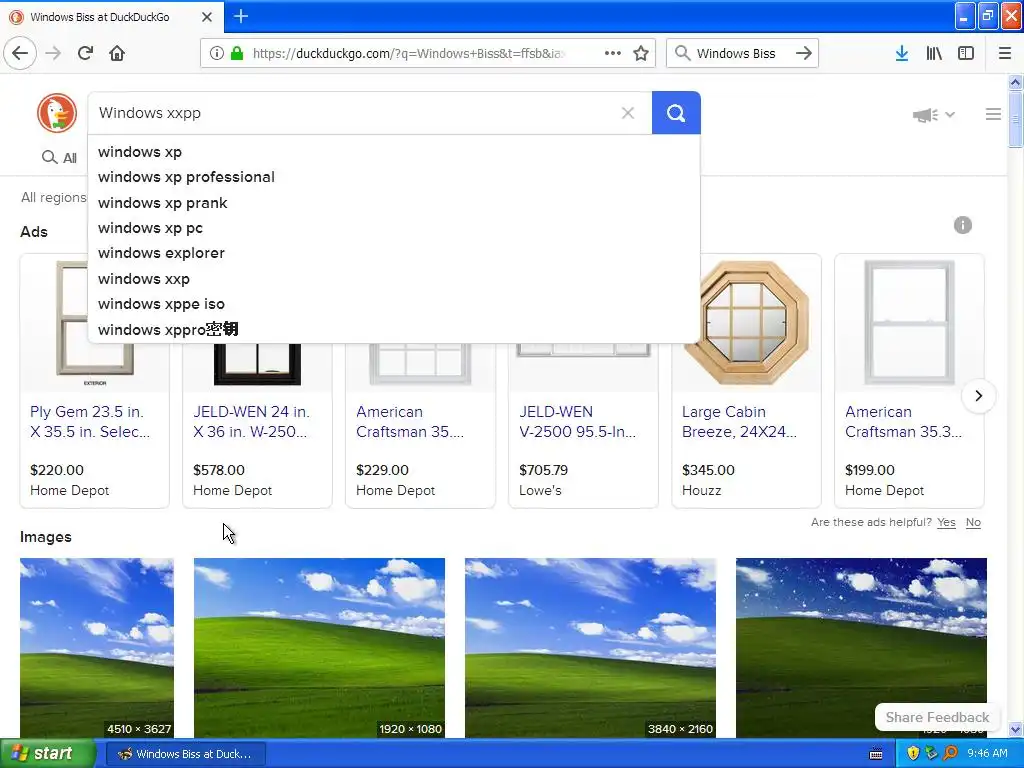Viewport: 1024px width, 768px height.
Task: Choose suggestion "windows xp pc"
Action: tap(394, 228)
